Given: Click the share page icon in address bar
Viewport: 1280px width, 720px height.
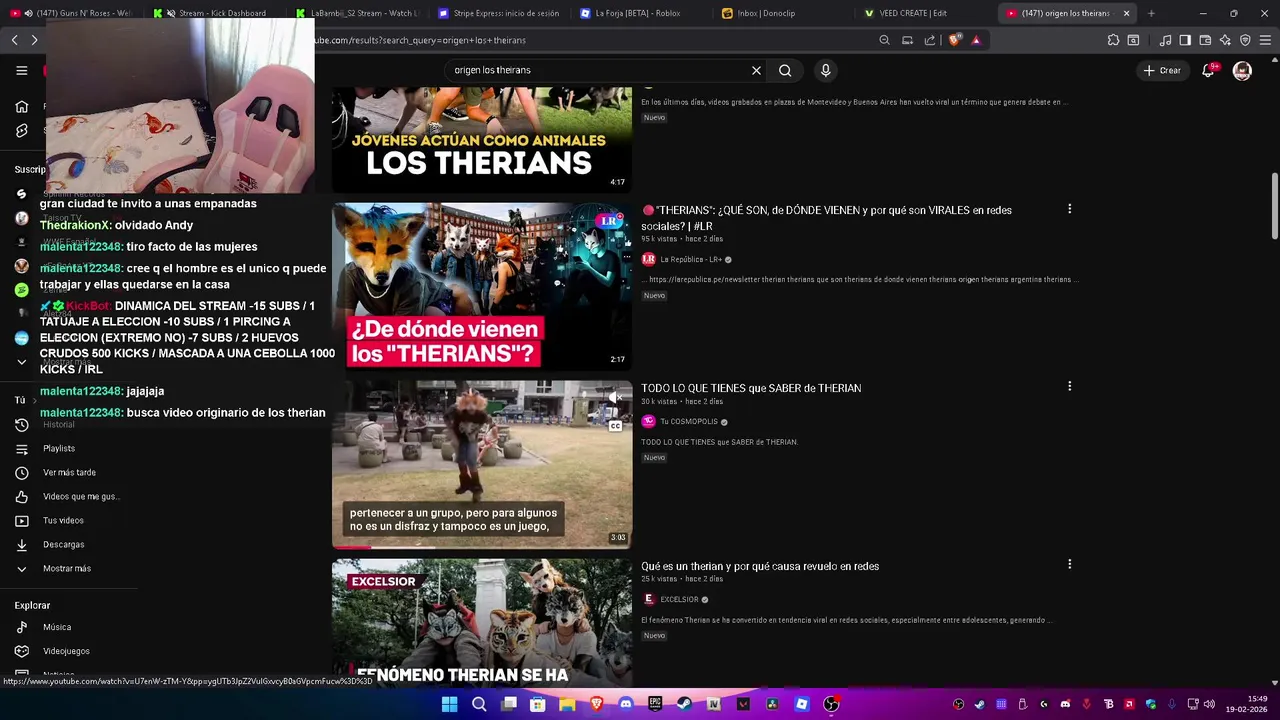Looking at the screenshot, I should [x=930, y=40].
